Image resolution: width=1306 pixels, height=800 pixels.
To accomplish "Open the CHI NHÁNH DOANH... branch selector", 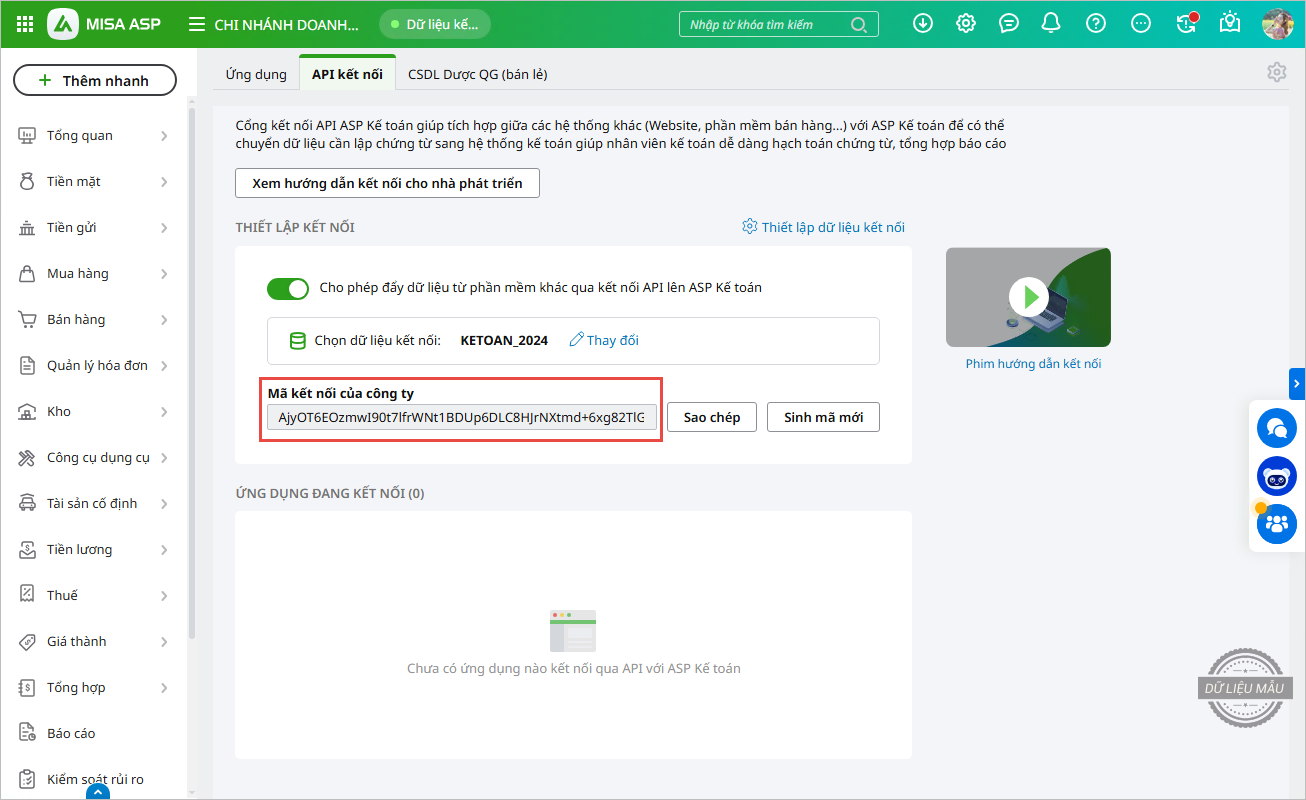I will (286, 24).
